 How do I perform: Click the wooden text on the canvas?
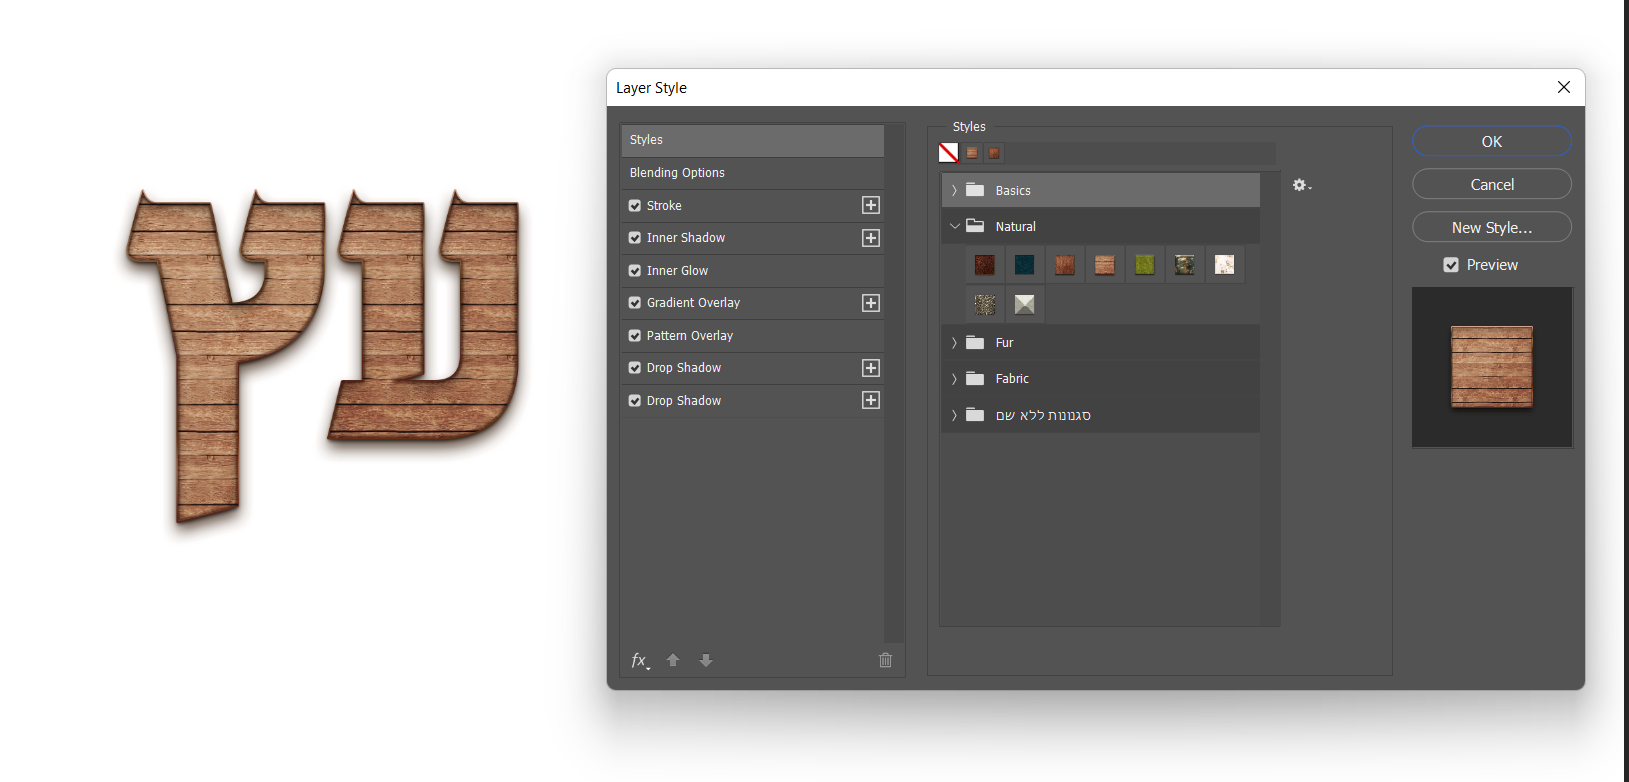click(x=323, y=355)
